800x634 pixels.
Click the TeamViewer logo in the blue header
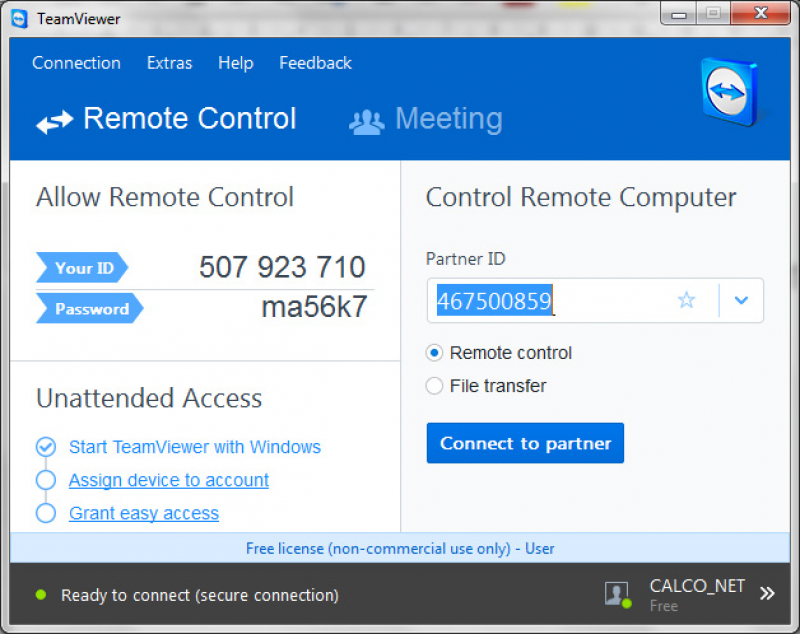click(x=730, y=92)
